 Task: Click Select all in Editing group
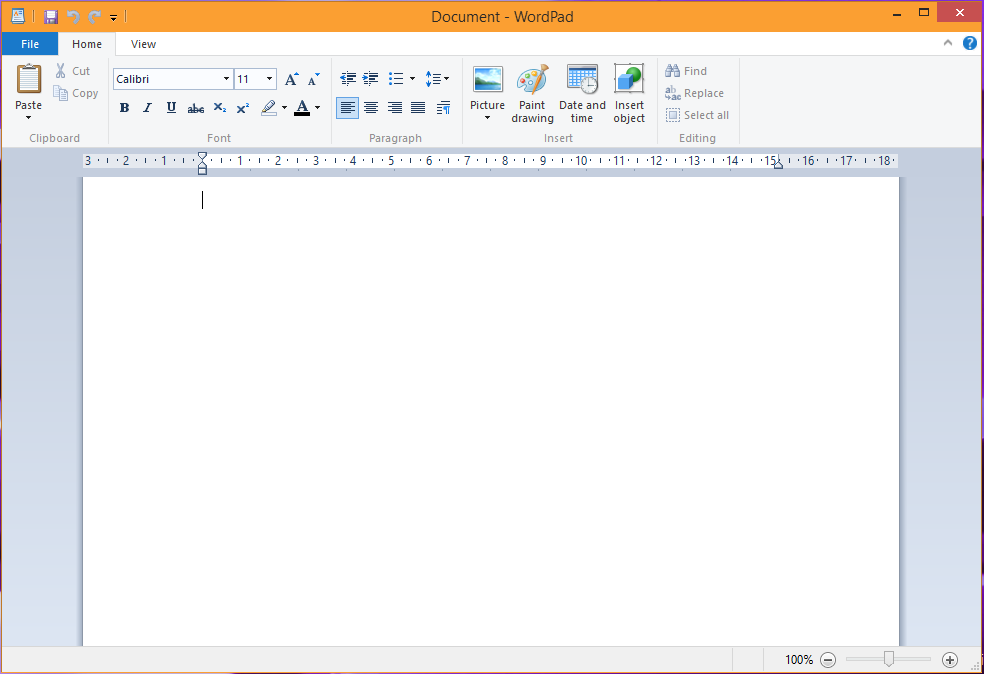tap(697, 115)
